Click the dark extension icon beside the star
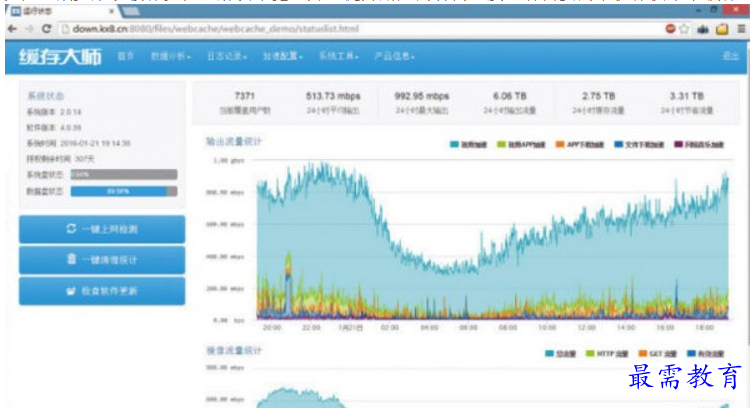The image size is (750, 408). coord(703,29)
